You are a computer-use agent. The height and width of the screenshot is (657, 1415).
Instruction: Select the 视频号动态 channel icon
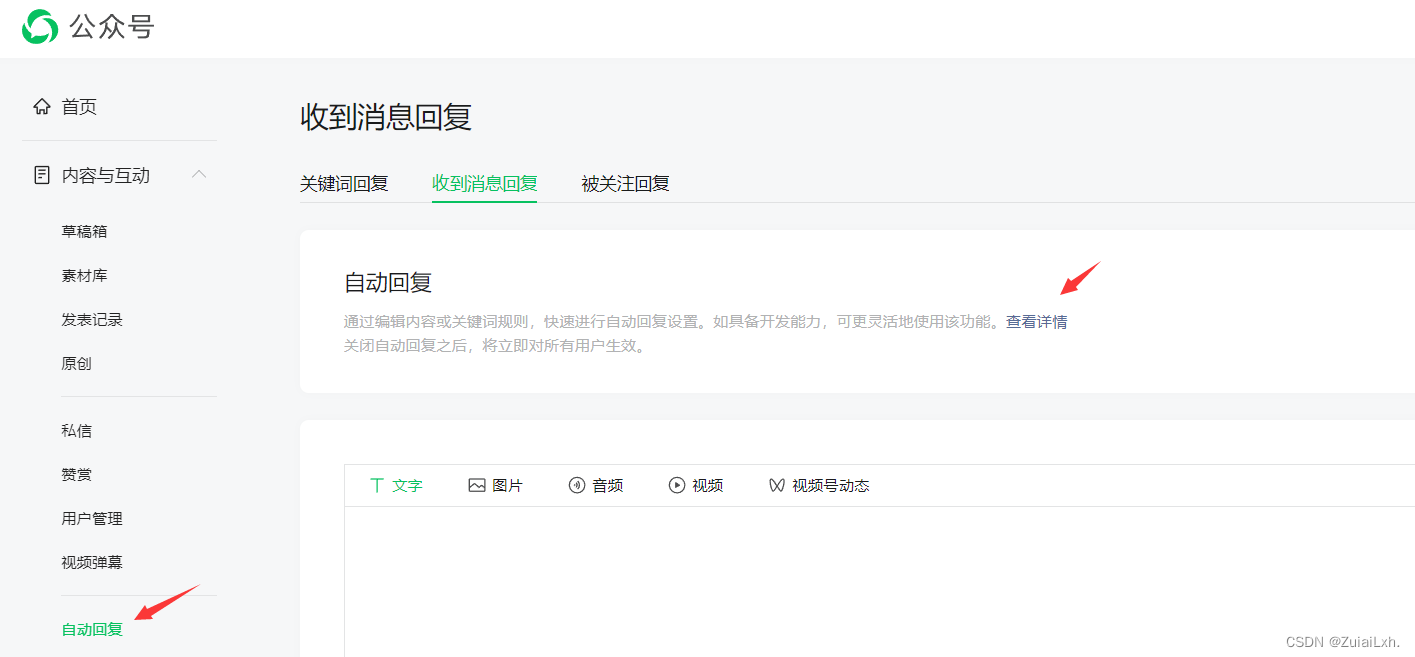pos(777,485)
